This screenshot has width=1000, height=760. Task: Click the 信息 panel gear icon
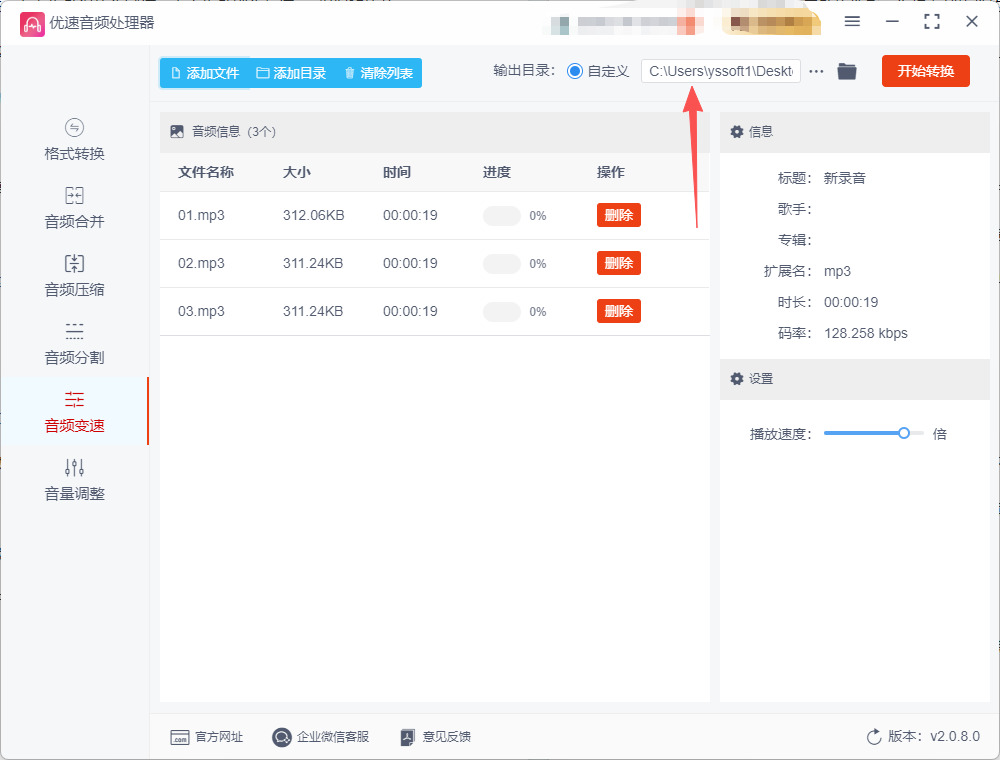click(x=737, y=132)
